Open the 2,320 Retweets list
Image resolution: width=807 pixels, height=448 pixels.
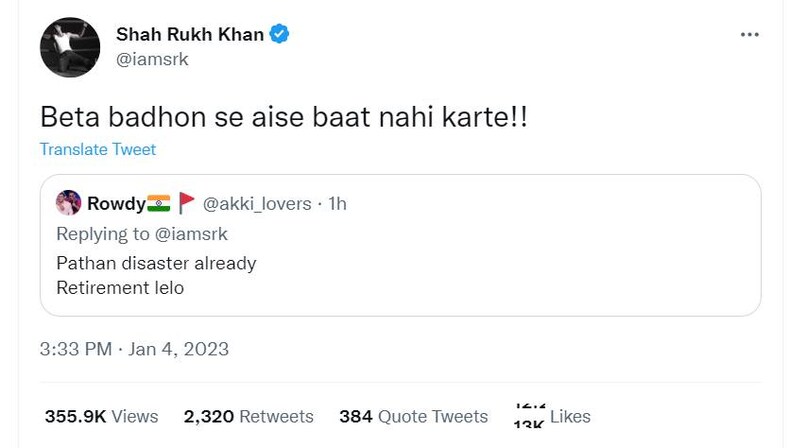(248, 416)
